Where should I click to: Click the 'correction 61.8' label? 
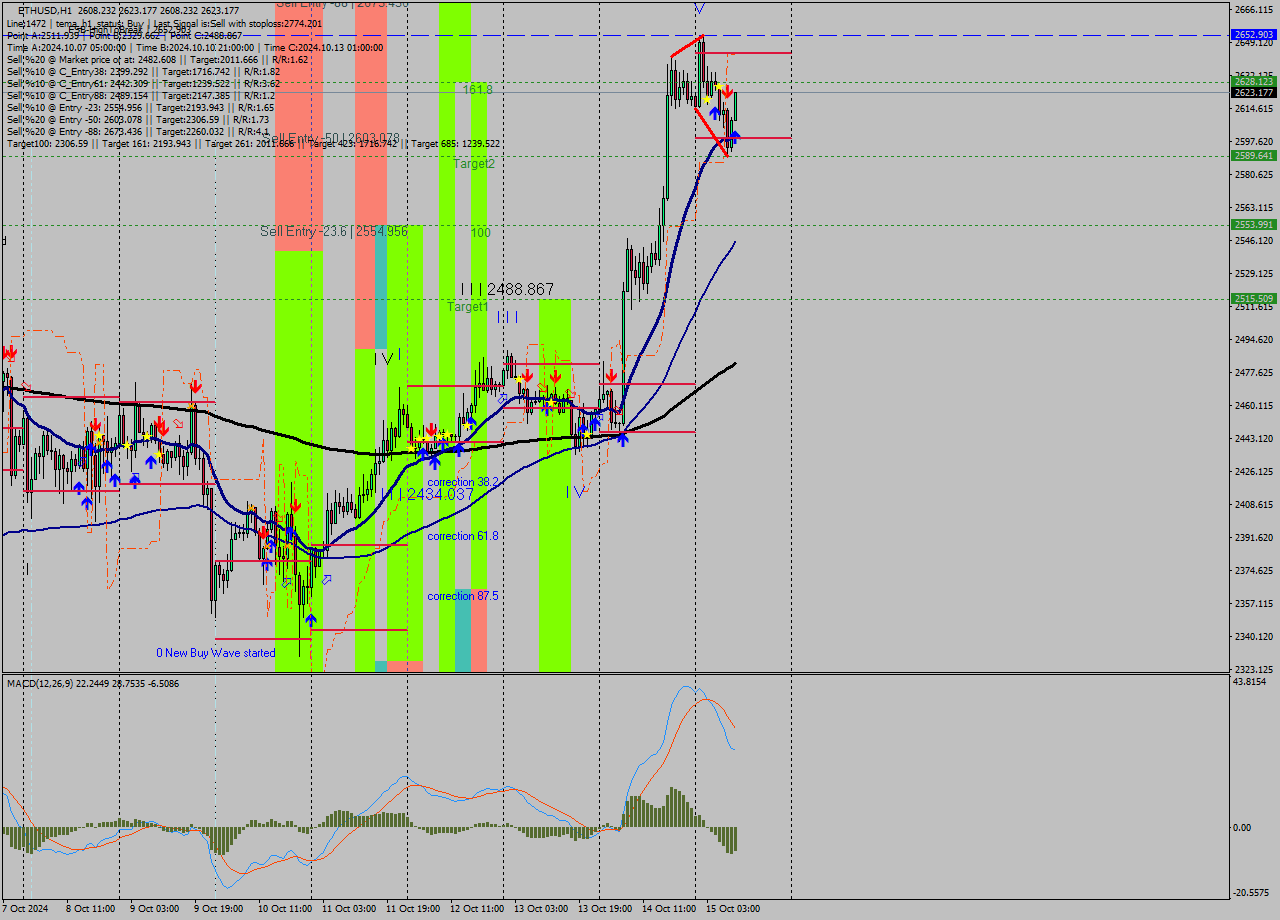(462, 536)
